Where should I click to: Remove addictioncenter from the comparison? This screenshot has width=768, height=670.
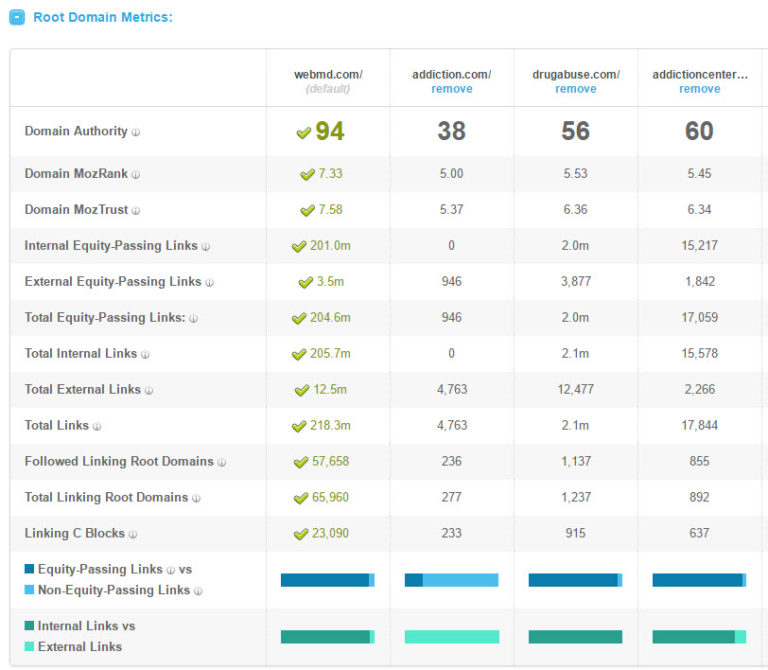tap(699, 89)
